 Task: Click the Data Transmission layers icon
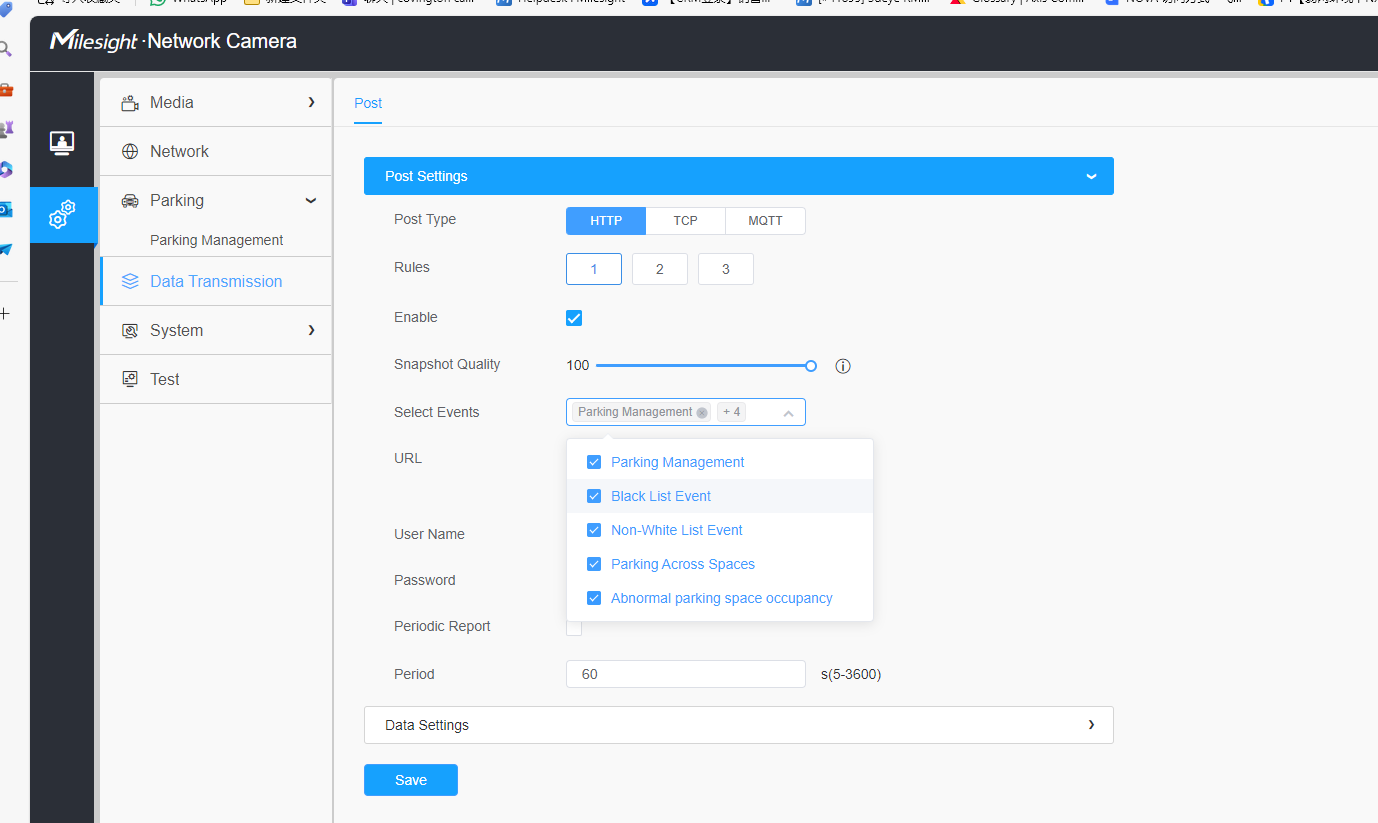130,281
